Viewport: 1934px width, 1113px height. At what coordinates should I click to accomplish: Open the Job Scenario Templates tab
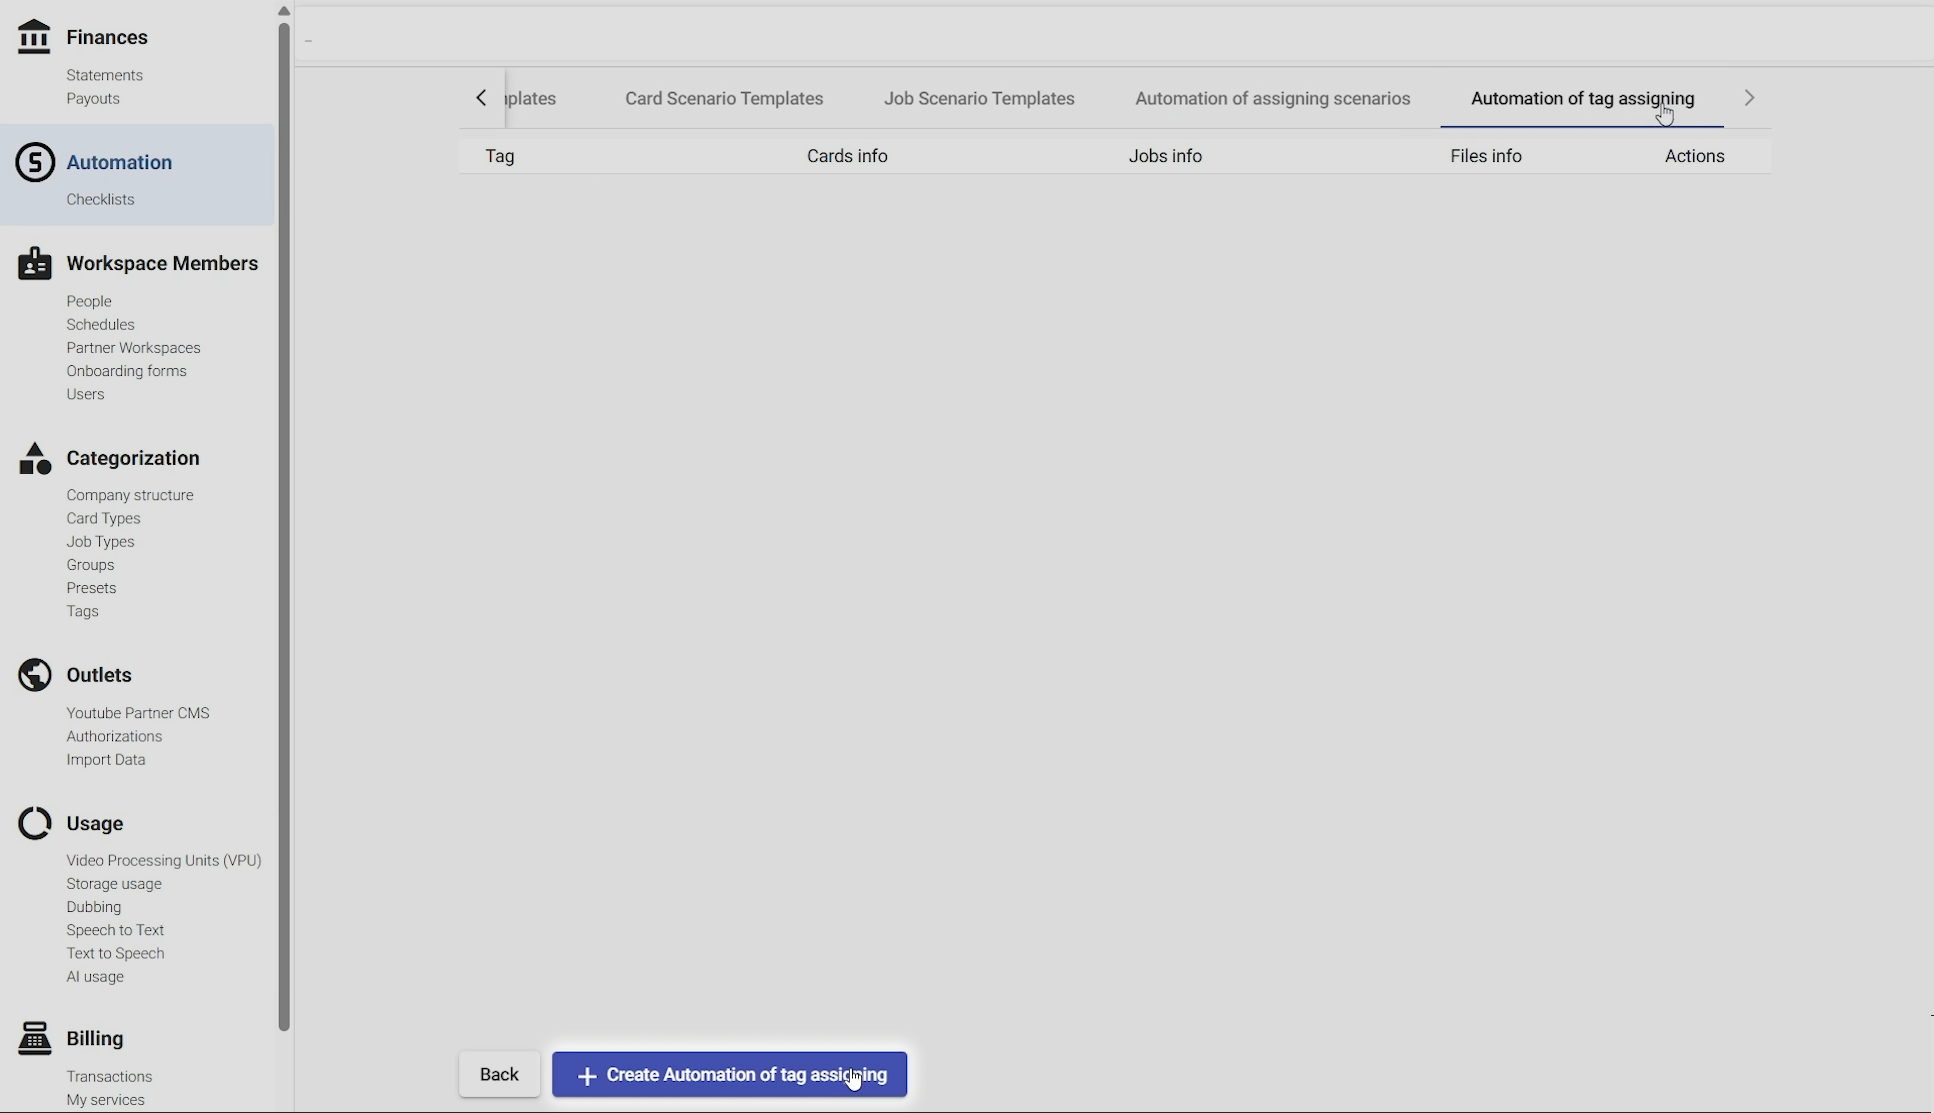tap(979, 98)
